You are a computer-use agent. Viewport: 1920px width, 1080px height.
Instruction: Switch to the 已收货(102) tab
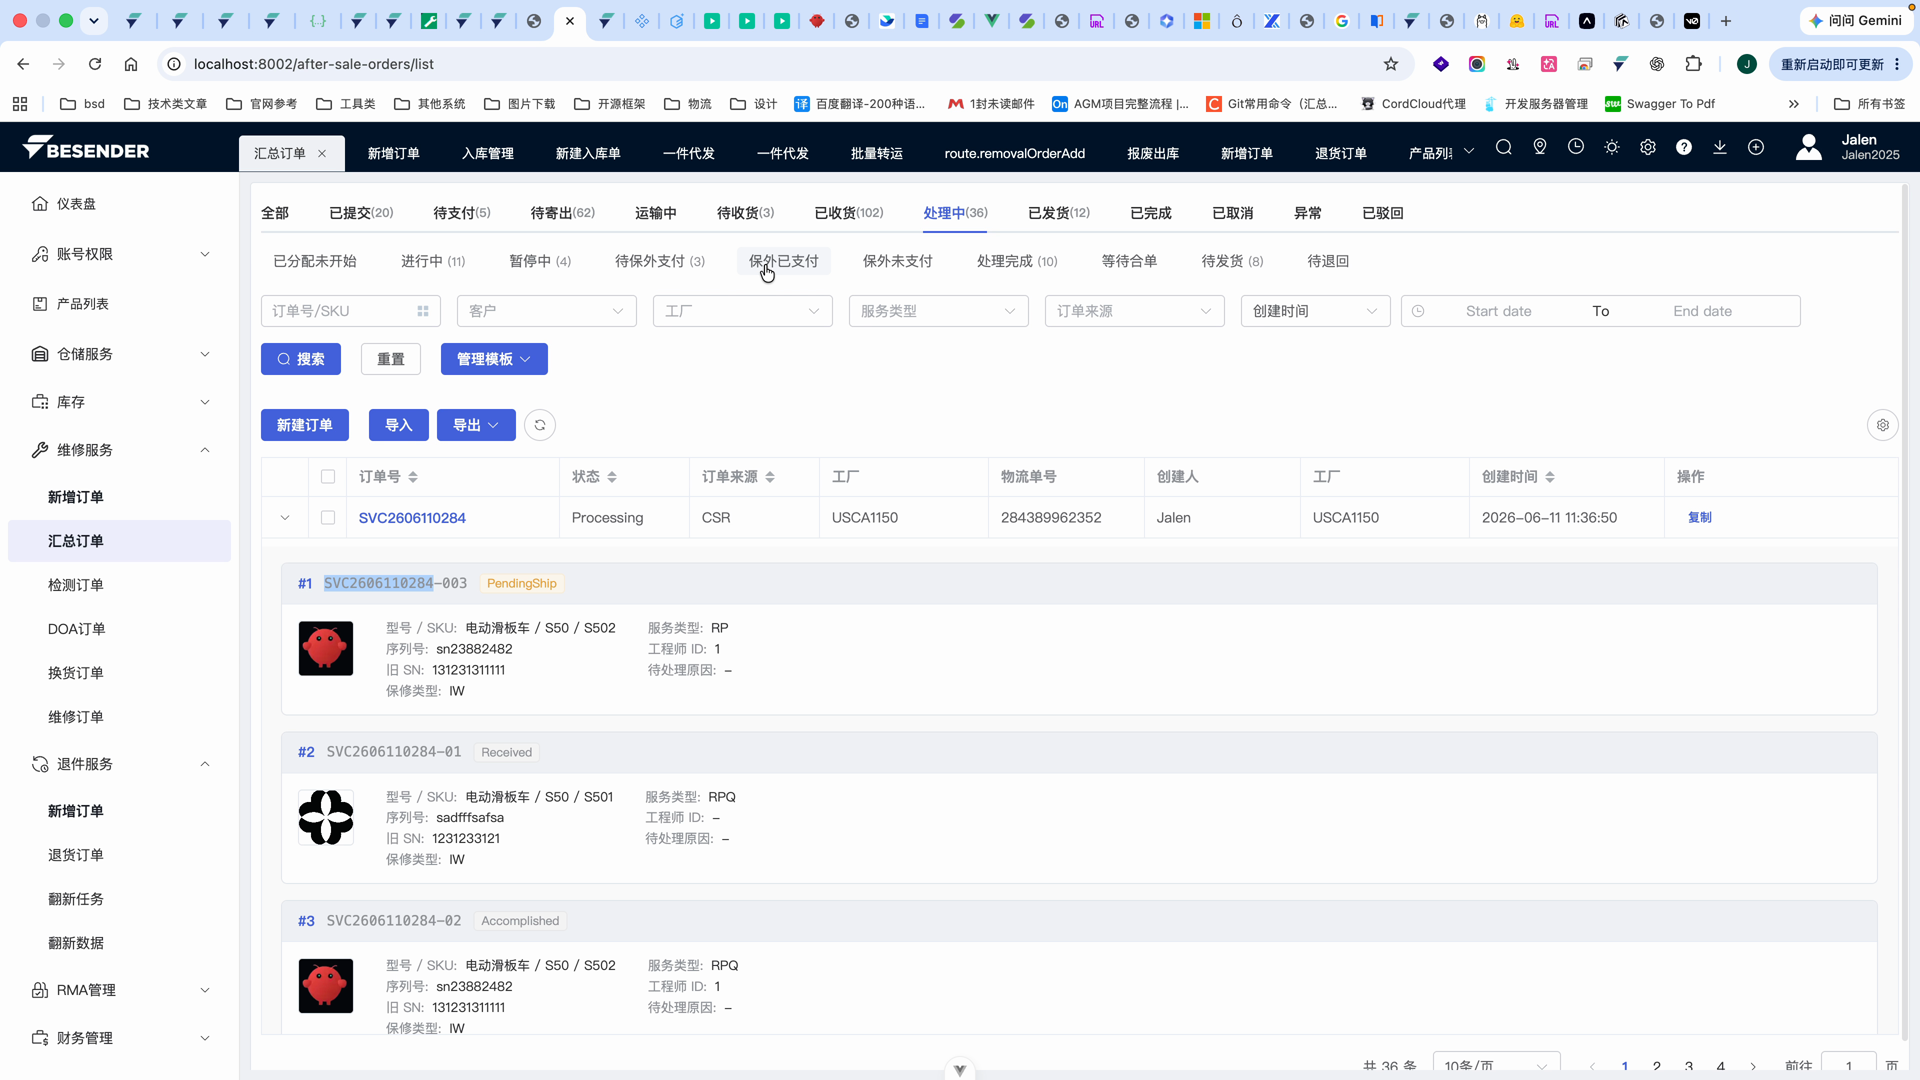pyautogui.click(x=849, y=213)
